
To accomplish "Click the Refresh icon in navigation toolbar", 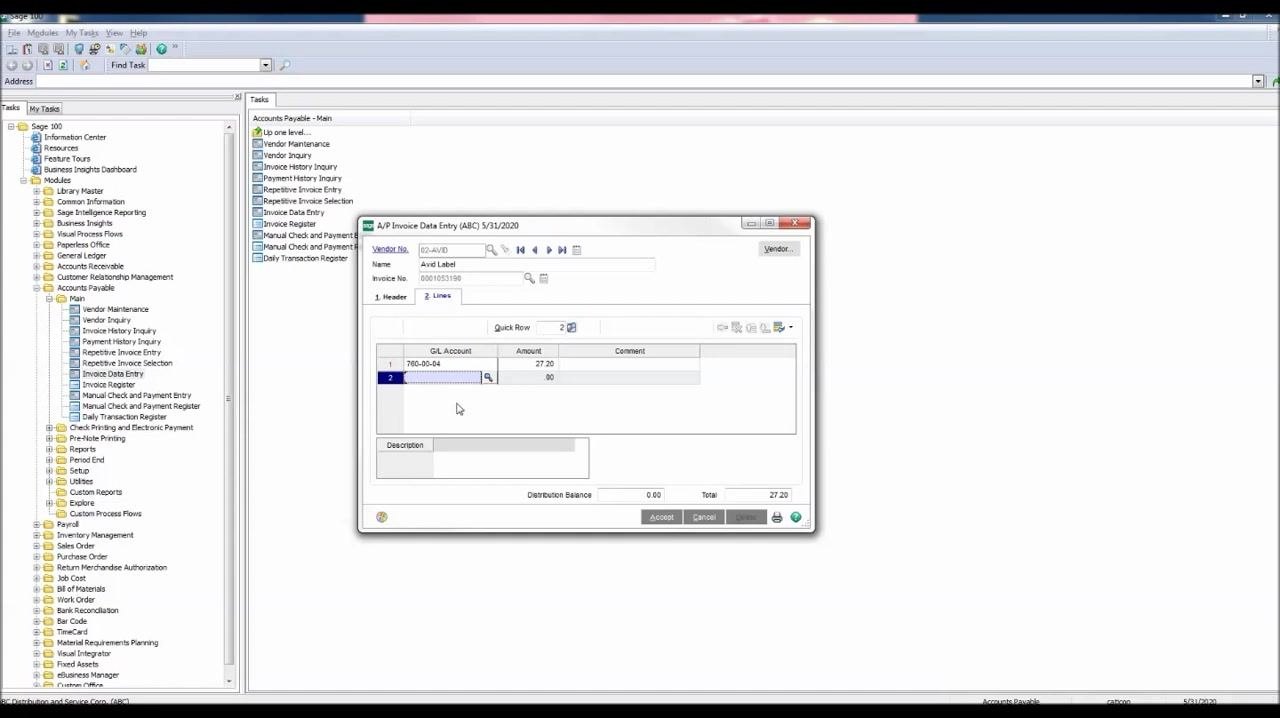I will coord(62,65).
